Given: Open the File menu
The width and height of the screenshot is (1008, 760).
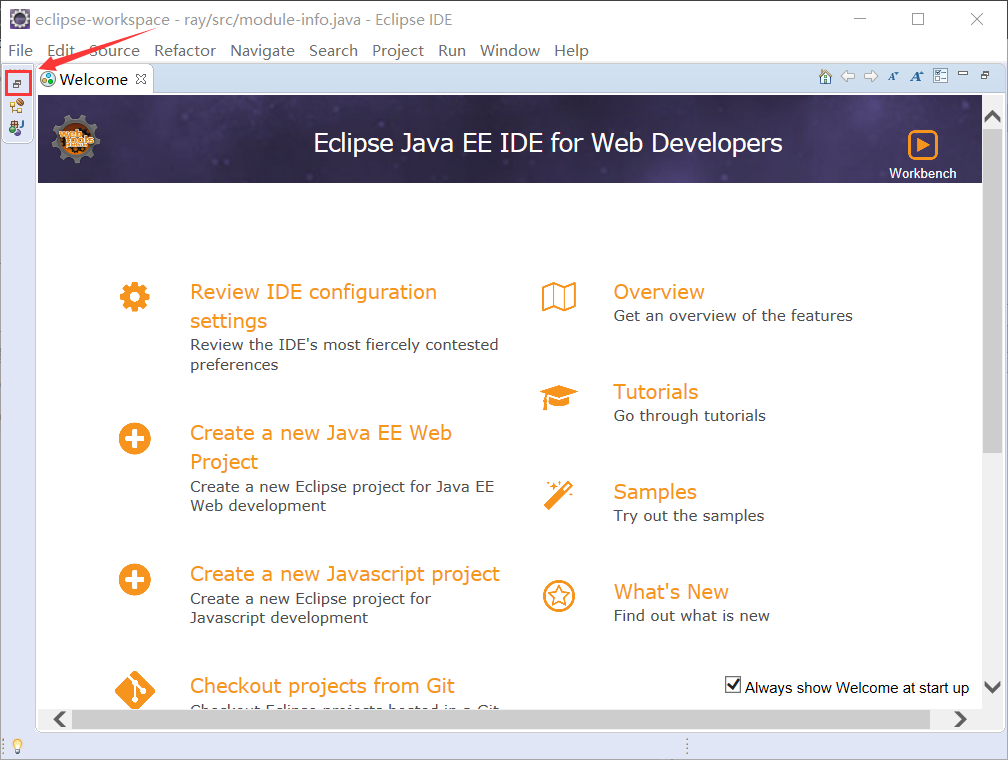Looking at the screenshot, I should coord(21,51).
